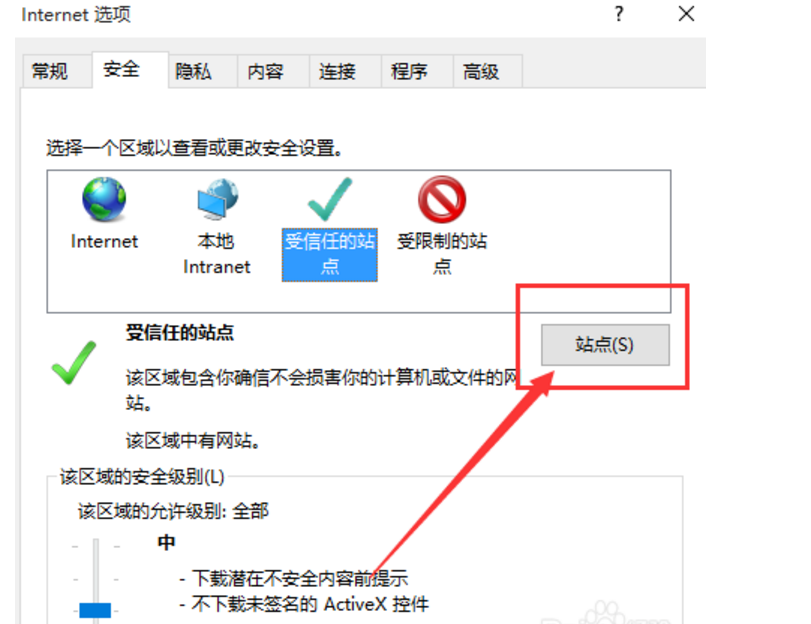Open the 内容 tab
This screenshot has width=811, height=624.
pos(265,71)
